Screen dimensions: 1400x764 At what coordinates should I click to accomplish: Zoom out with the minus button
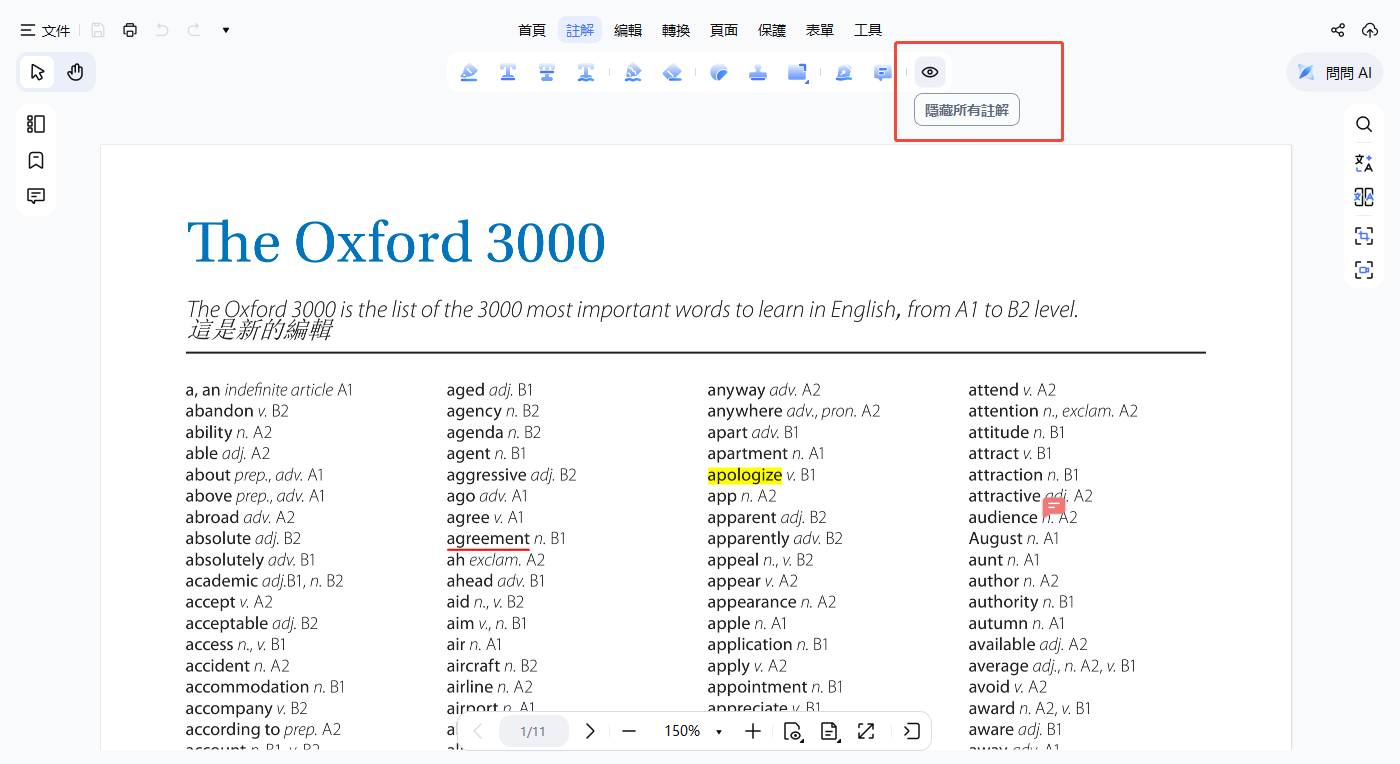(x=629, y=731)
